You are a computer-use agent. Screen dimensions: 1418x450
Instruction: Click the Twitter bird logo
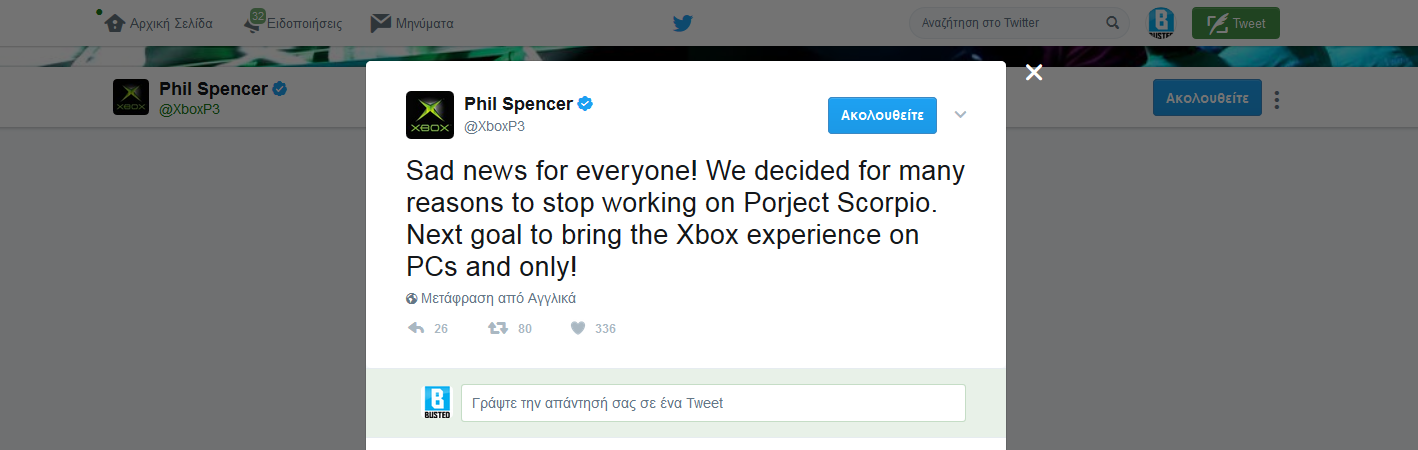[682, 23]
